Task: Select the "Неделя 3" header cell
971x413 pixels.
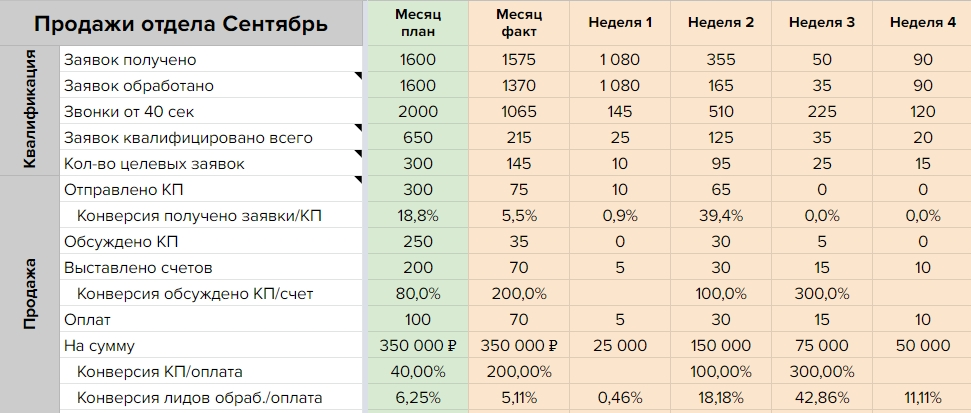Action: [x=821, y=23]
